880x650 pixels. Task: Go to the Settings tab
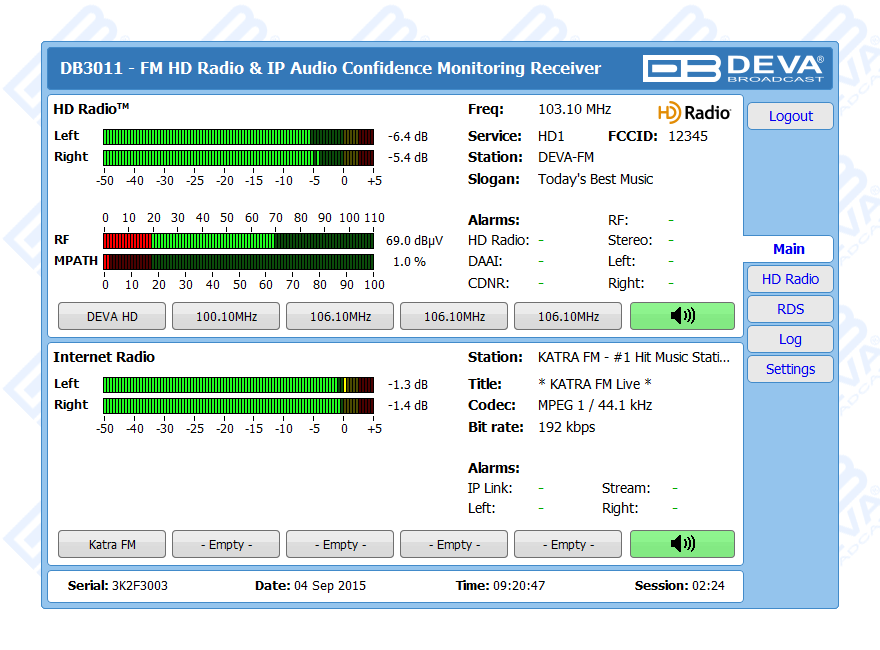point(790,369)
